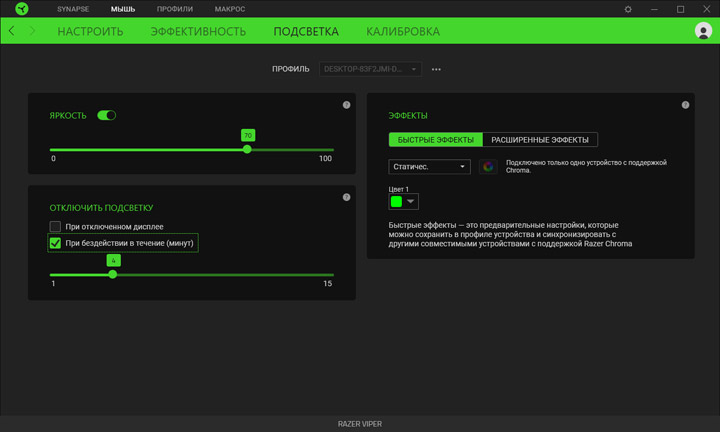Screen dimensions: 720x432
Task: Switch to НАСТРОИТЬ tab
Action: [x=90, y=31]
